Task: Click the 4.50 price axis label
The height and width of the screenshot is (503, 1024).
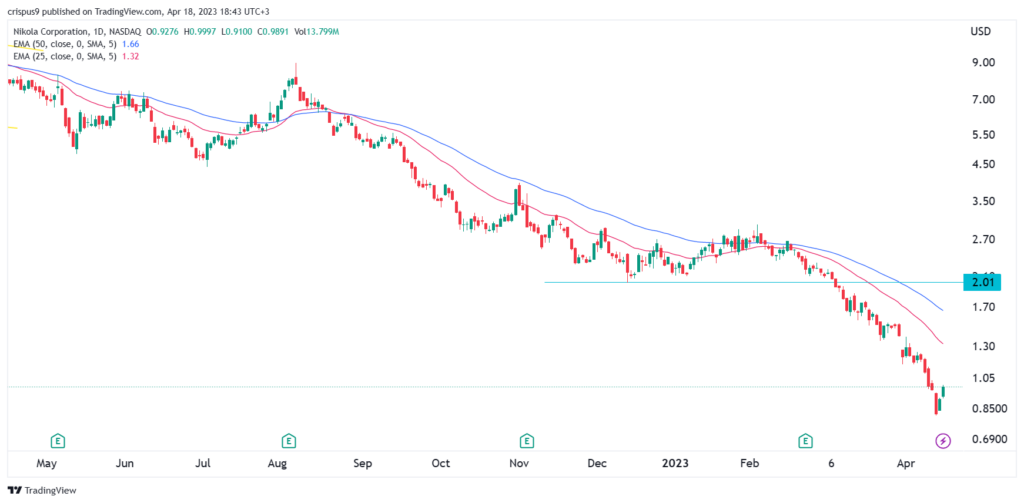Action: (982, 165)
